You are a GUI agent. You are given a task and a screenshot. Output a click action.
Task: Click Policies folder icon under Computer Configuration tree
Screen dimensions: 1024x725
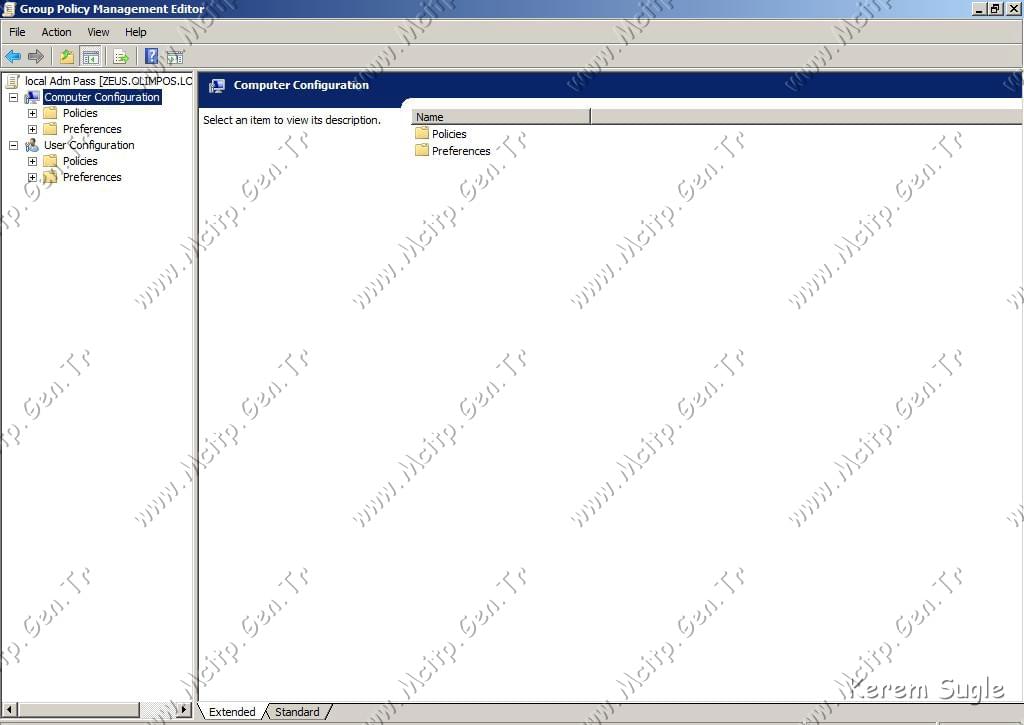[x=50, y=113]
